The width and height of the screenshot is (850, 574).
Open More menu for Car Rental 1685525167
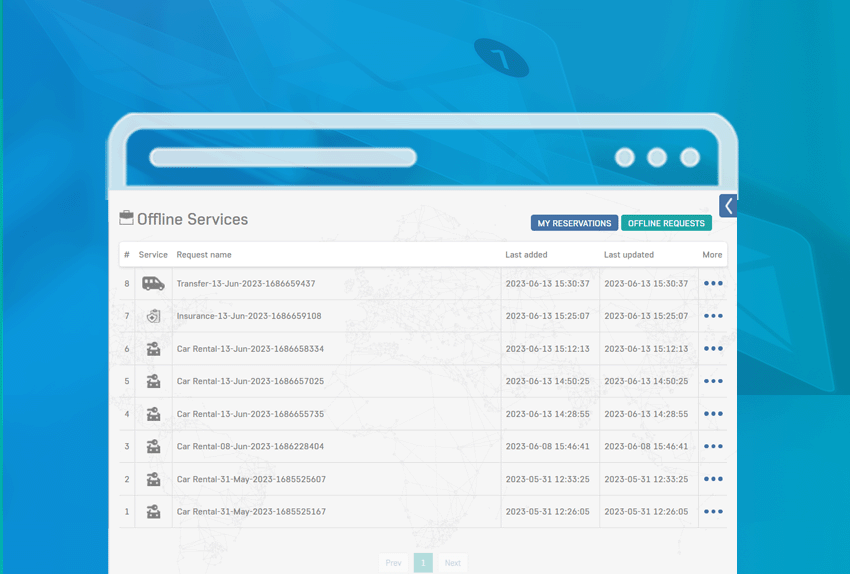pos(713,512)
